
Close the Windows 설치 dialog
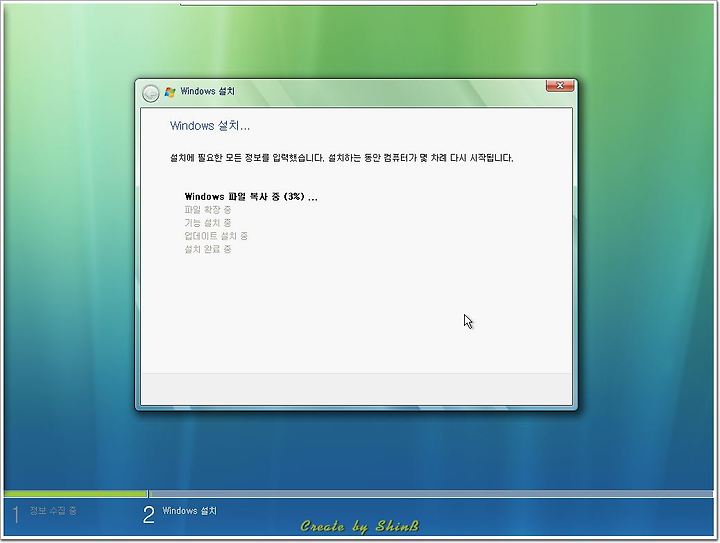point(560,86)
